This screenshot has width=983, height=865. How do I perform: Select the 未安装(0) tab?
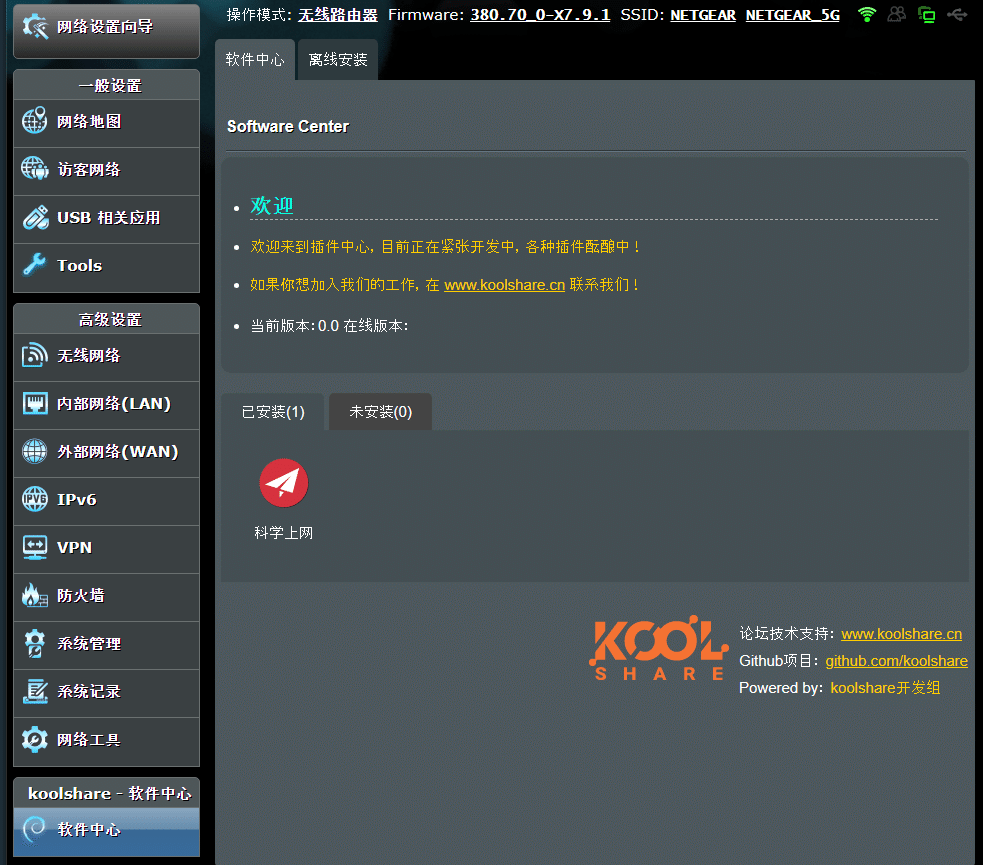(381, 412)
